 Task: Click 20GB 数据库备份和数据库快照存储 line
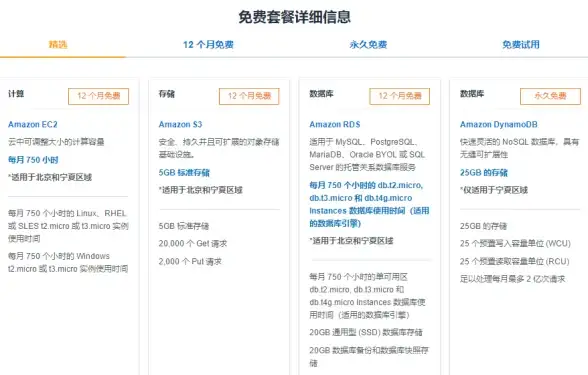369,356
